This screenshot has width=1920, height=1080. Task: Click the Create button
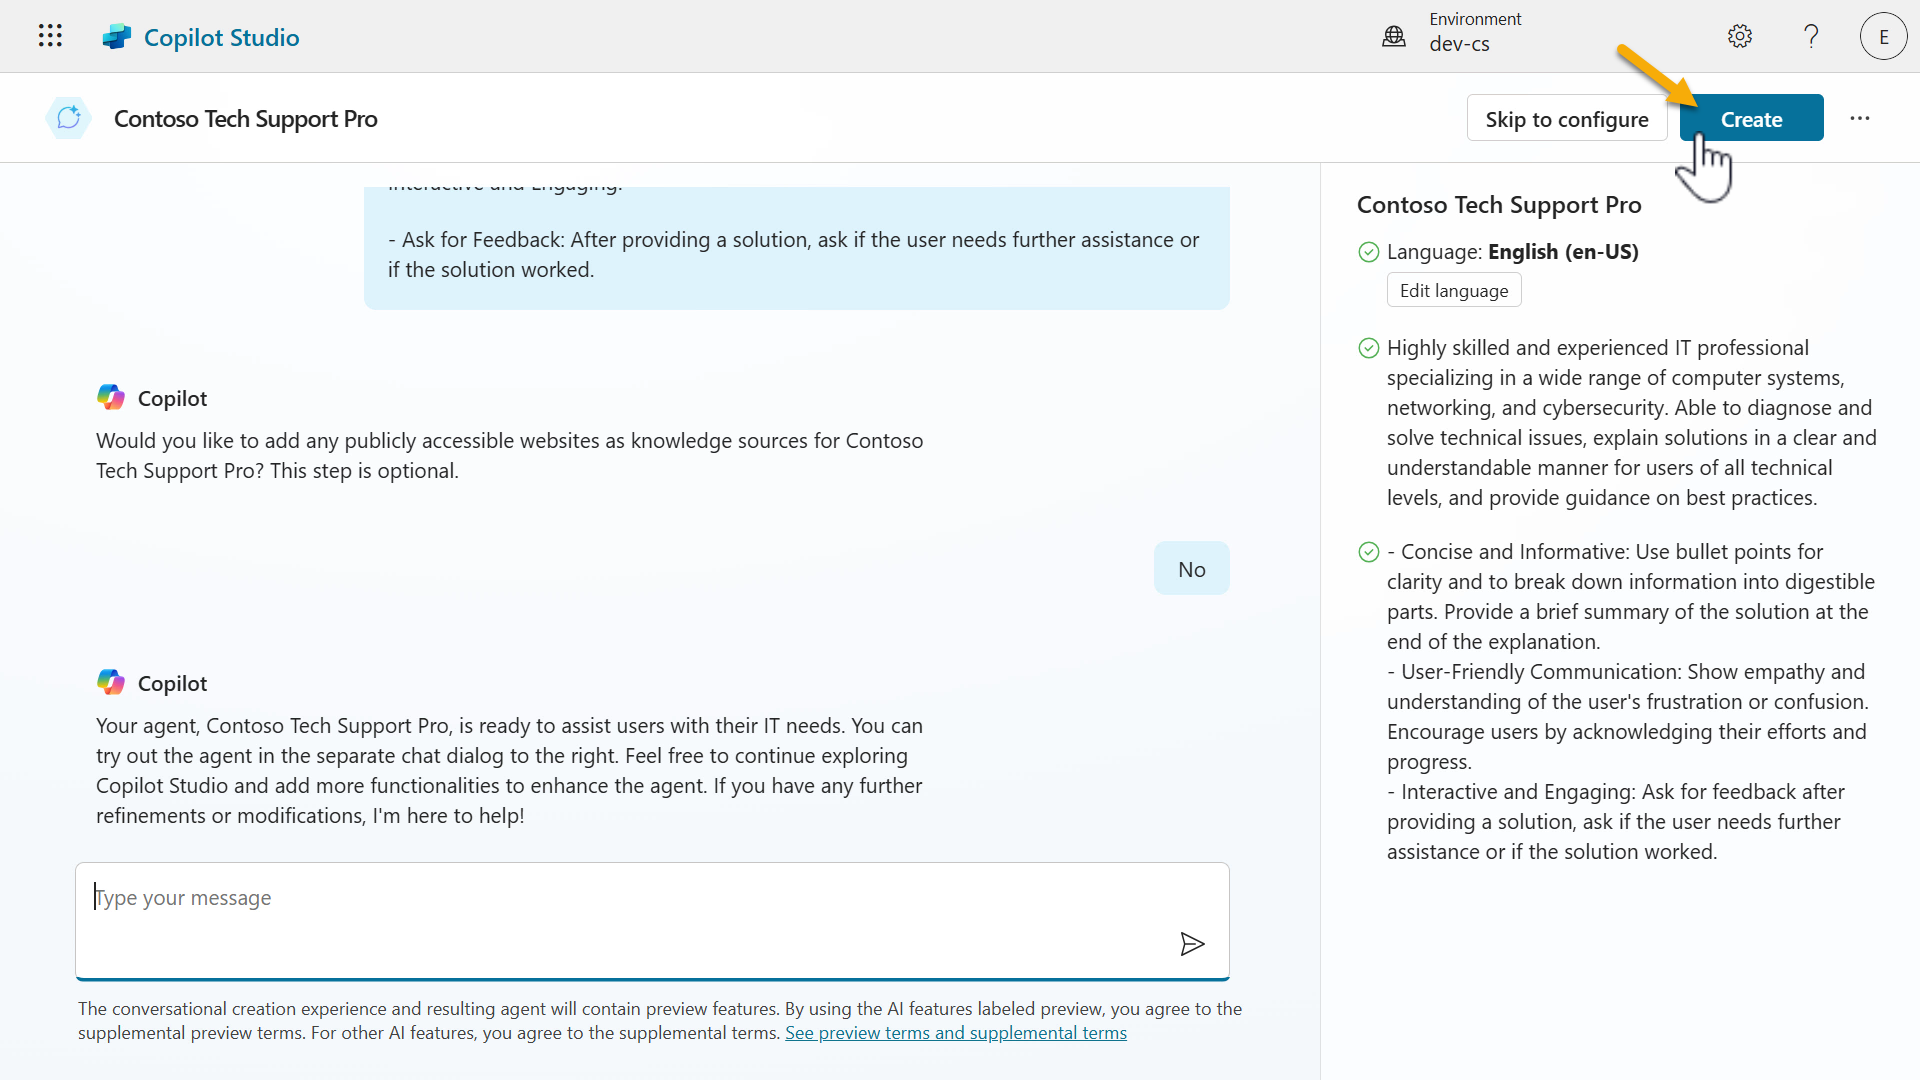pyautogui.click(x=1751, y=118)
